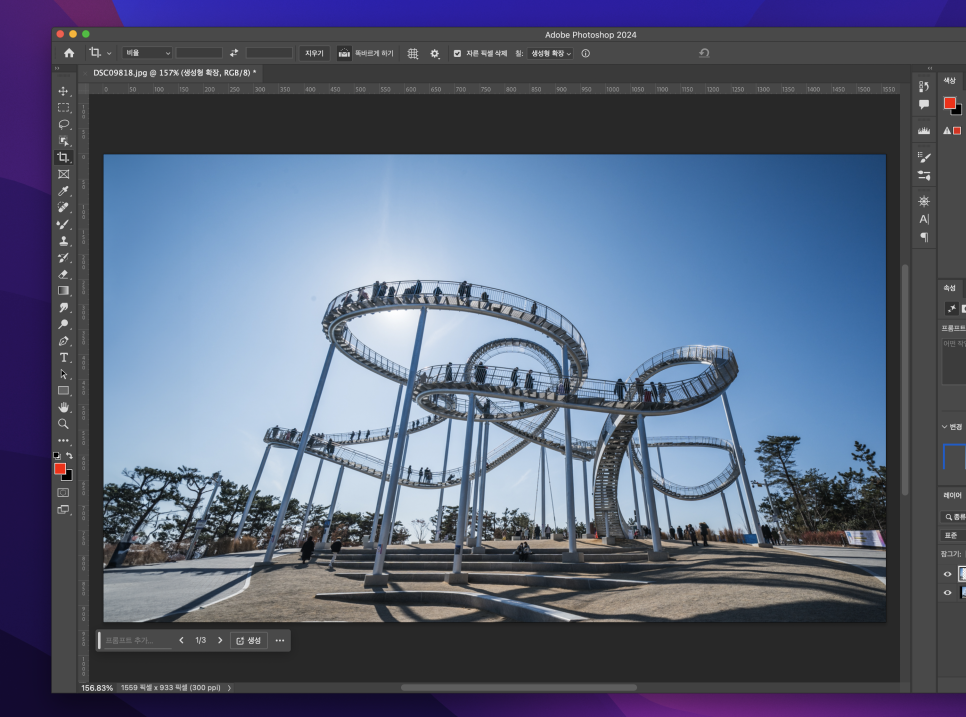Select the Hand tool

click(63, 407)
